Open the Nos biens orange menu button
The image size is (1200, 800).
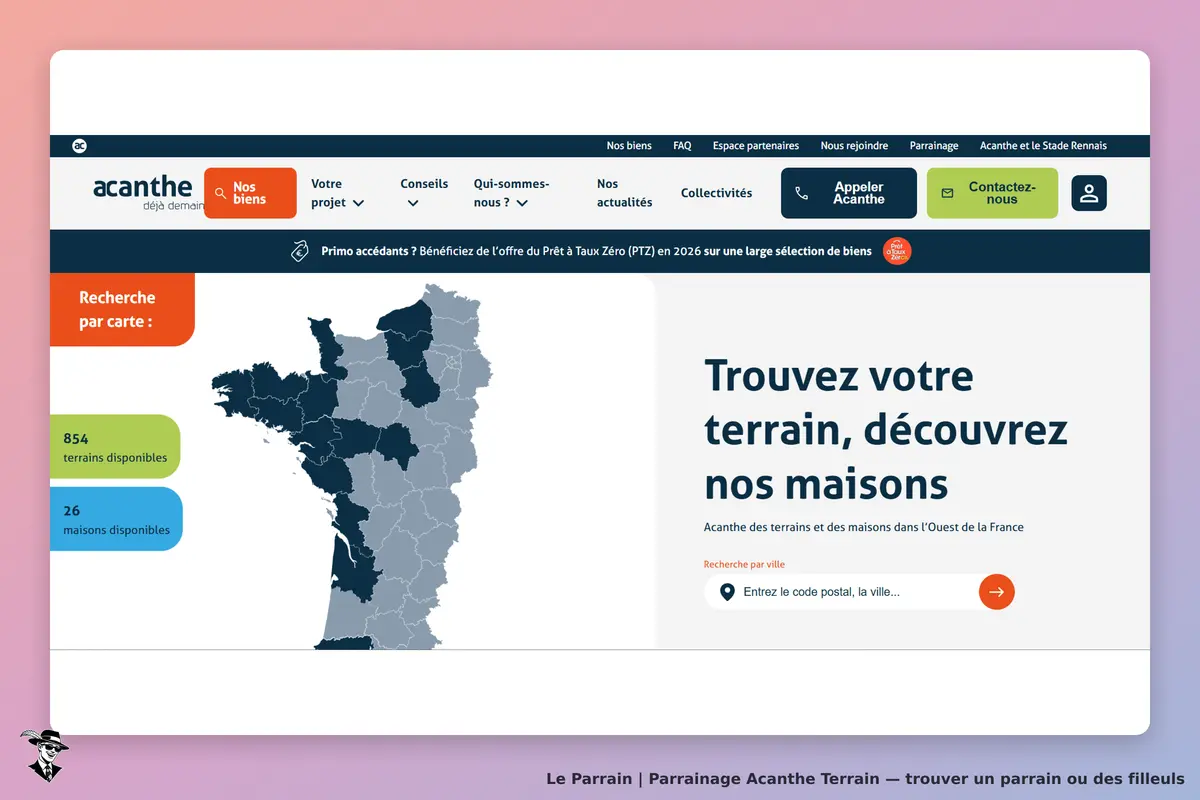point(250,193)
